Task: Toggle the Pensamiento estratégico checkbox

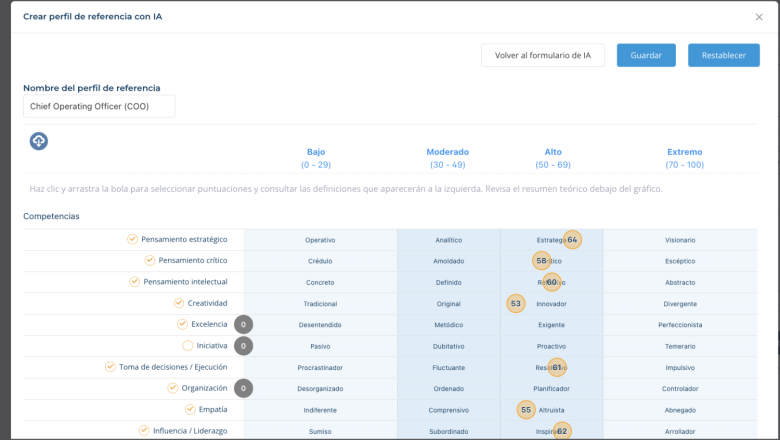Action: click(132, 239)
